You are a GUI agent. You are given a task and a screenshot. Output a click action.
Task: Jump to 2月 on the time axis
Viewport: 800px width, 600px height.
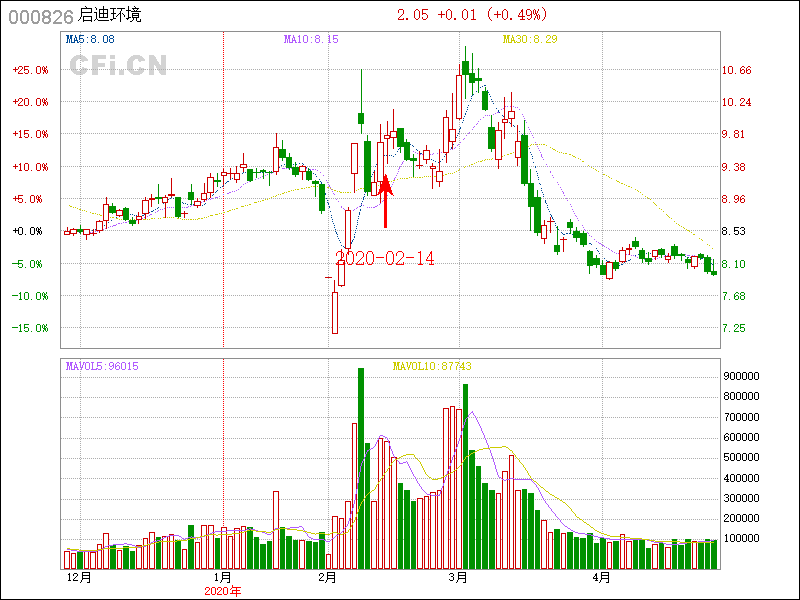pyautogui.click(x=327, y=578)
